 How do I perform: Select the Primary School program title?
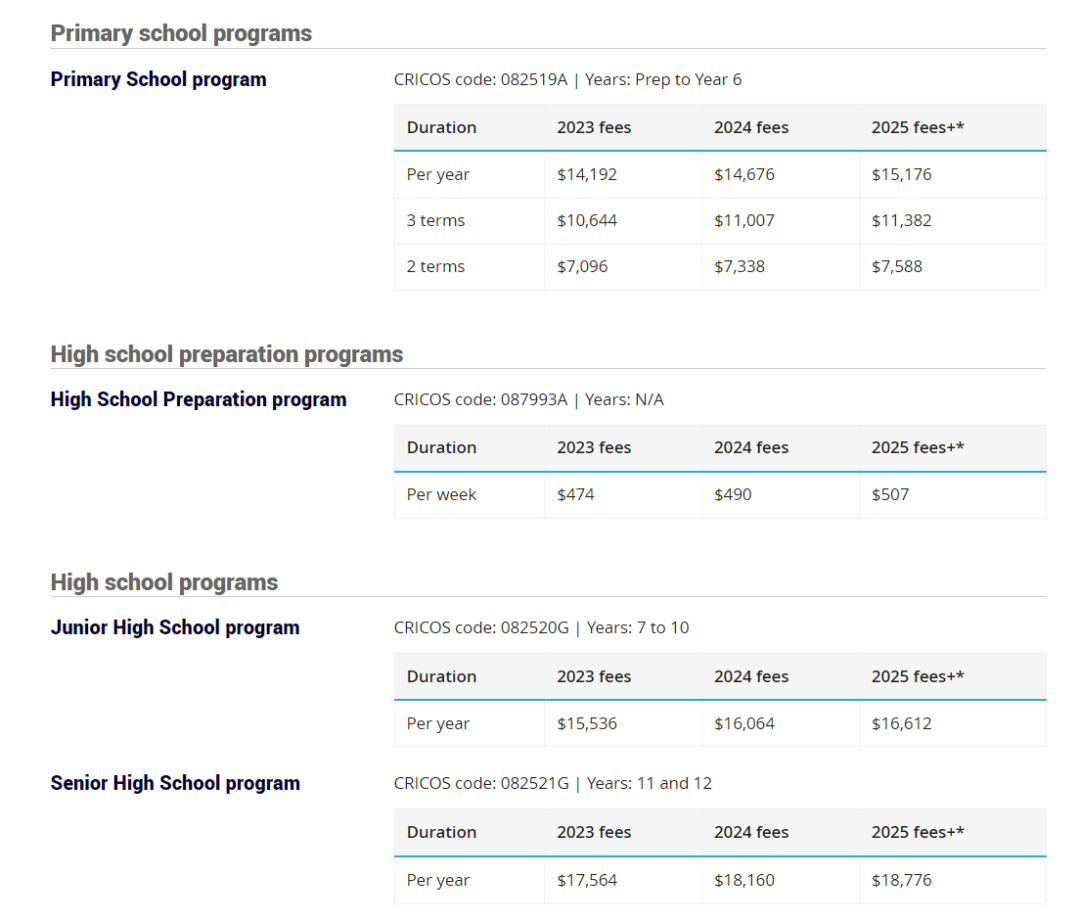(x=158, y=79)
